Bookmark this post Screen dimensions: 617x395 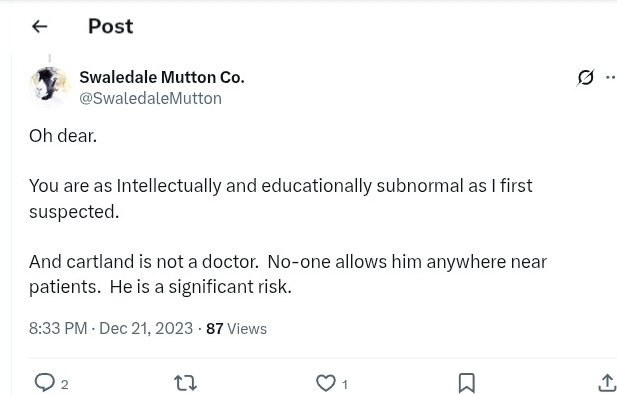466,383
